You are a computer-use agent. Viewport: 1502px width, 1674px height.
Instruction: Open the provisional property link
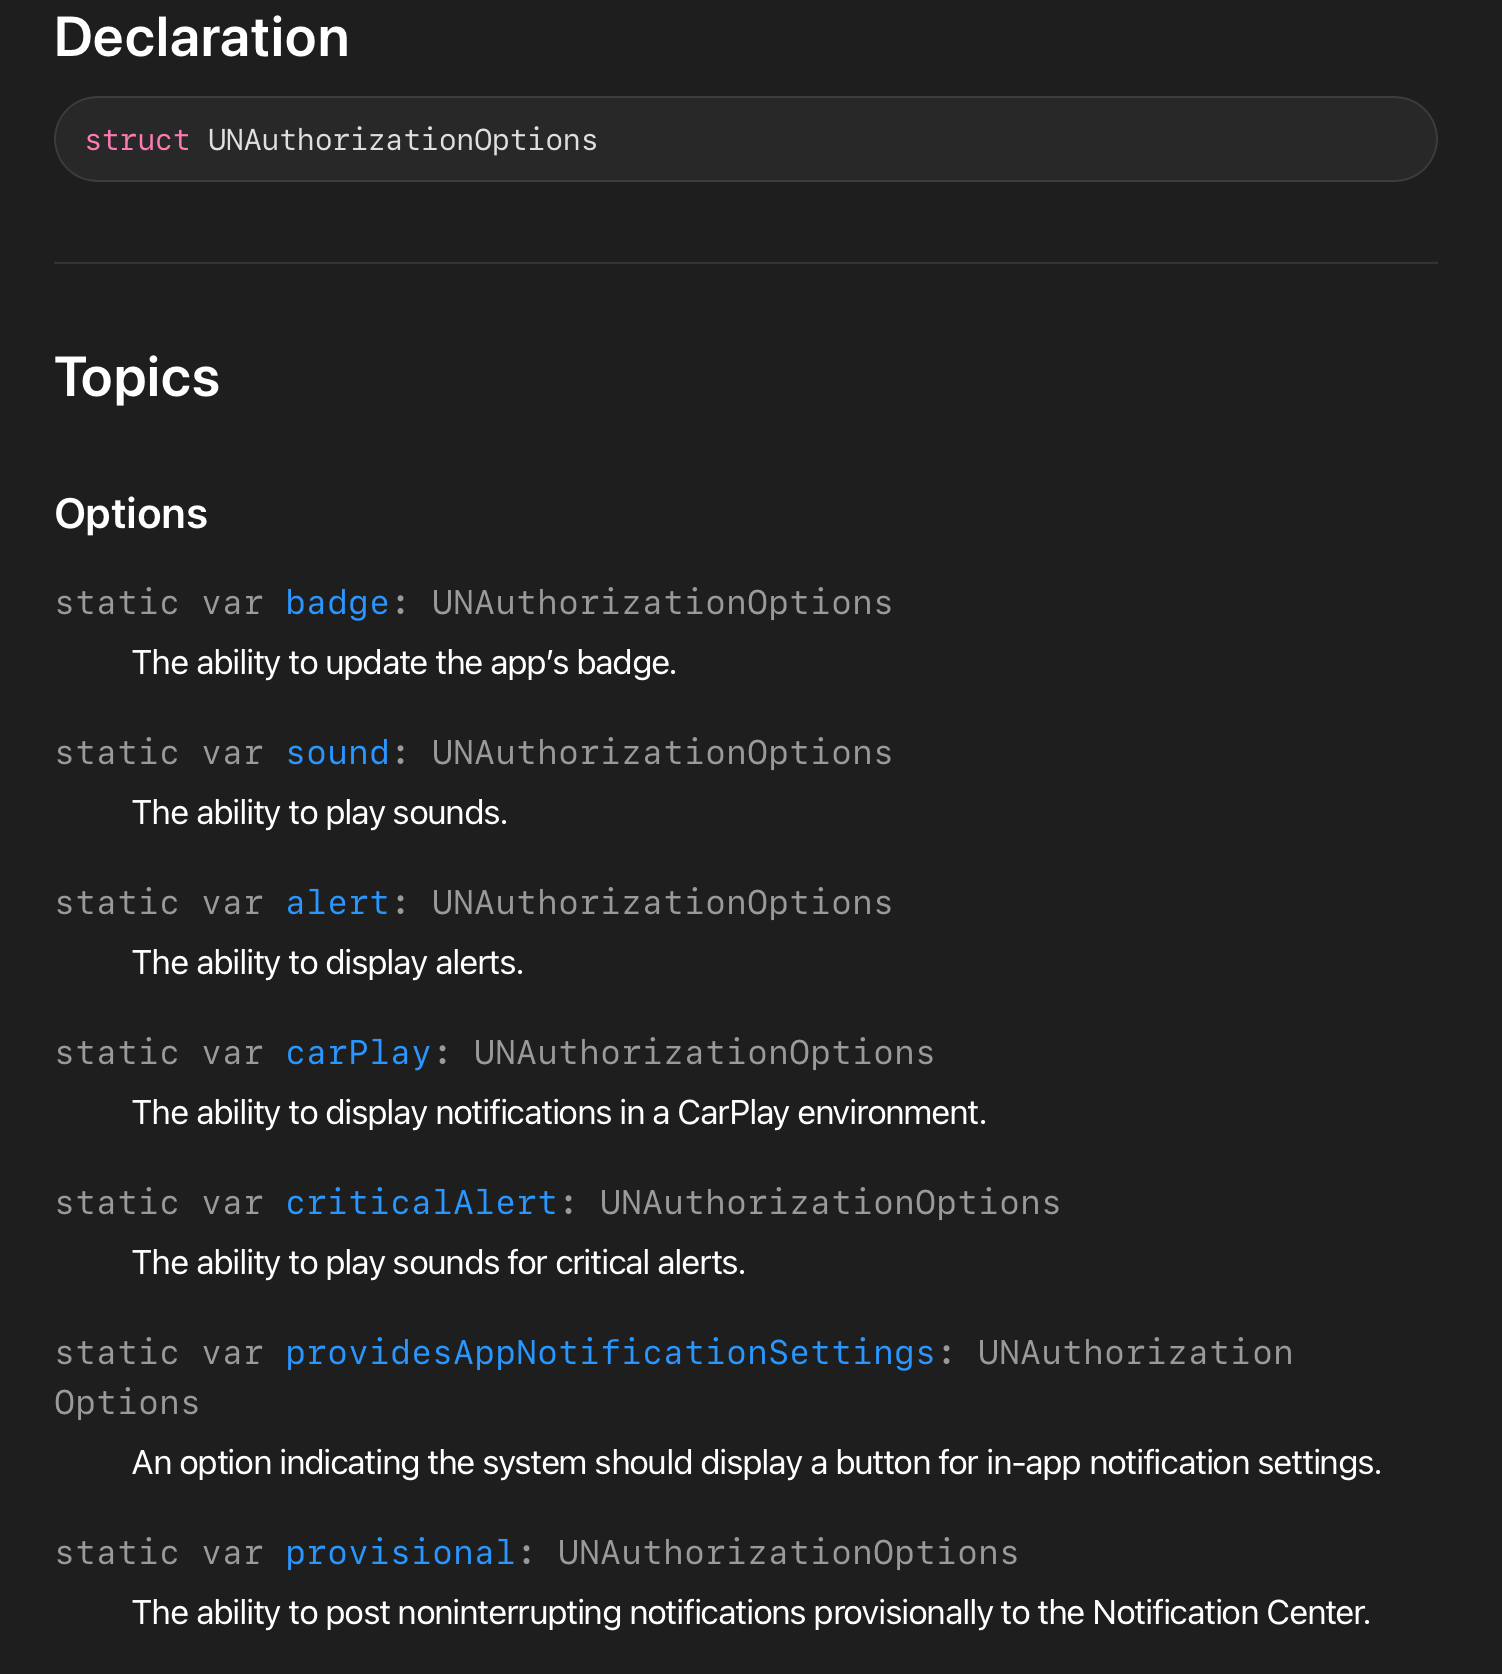pyautogui.click(x=400, y=1553)
